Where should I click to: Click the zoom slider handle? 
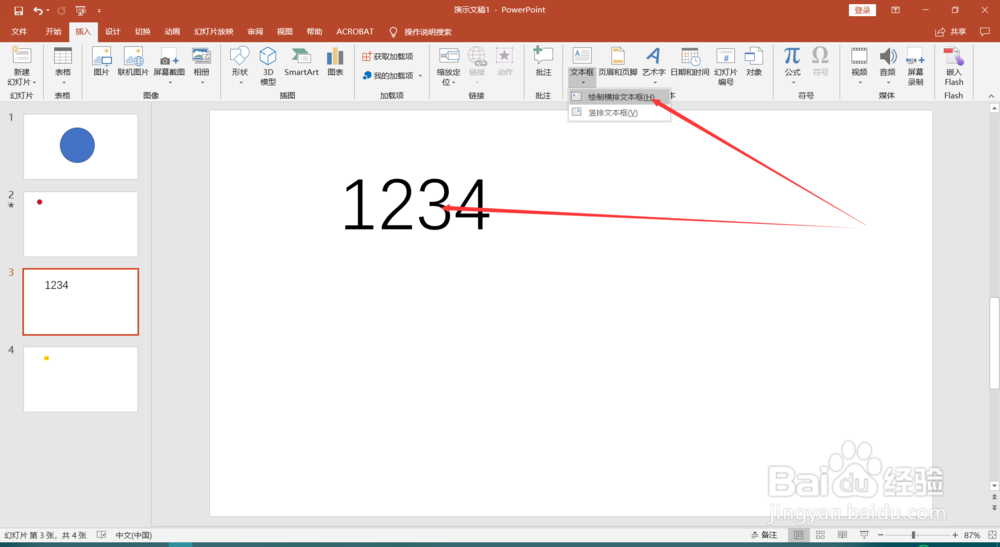tap(913, 535)
